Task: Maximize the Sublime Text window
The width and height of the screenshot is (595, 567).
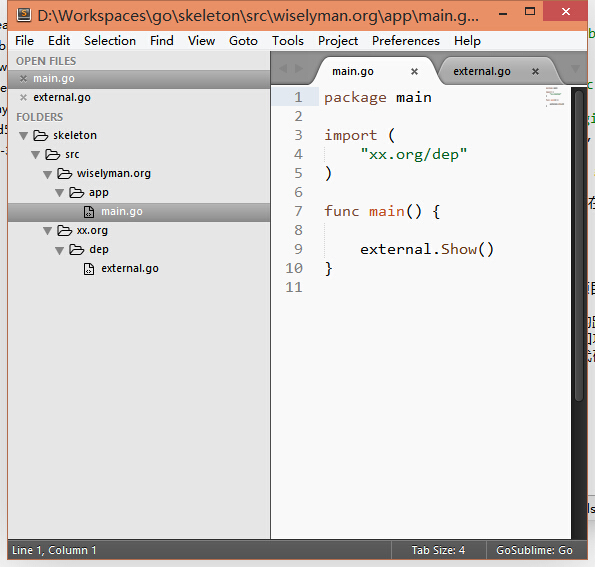Action: coord(530,11)
